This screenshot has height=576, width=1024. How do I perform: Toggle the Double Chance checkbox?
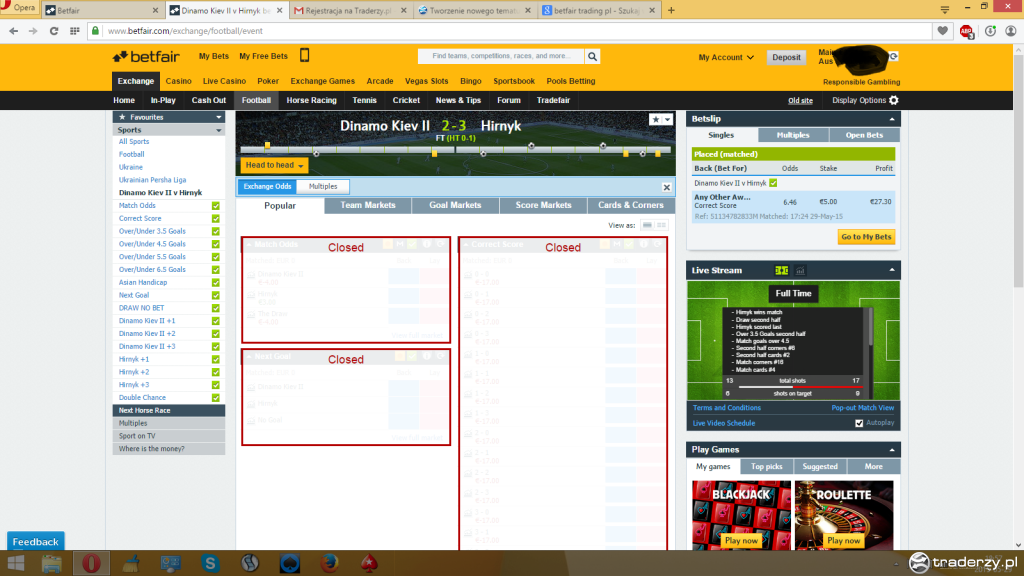pyautogui.click(x=216, y=398)
